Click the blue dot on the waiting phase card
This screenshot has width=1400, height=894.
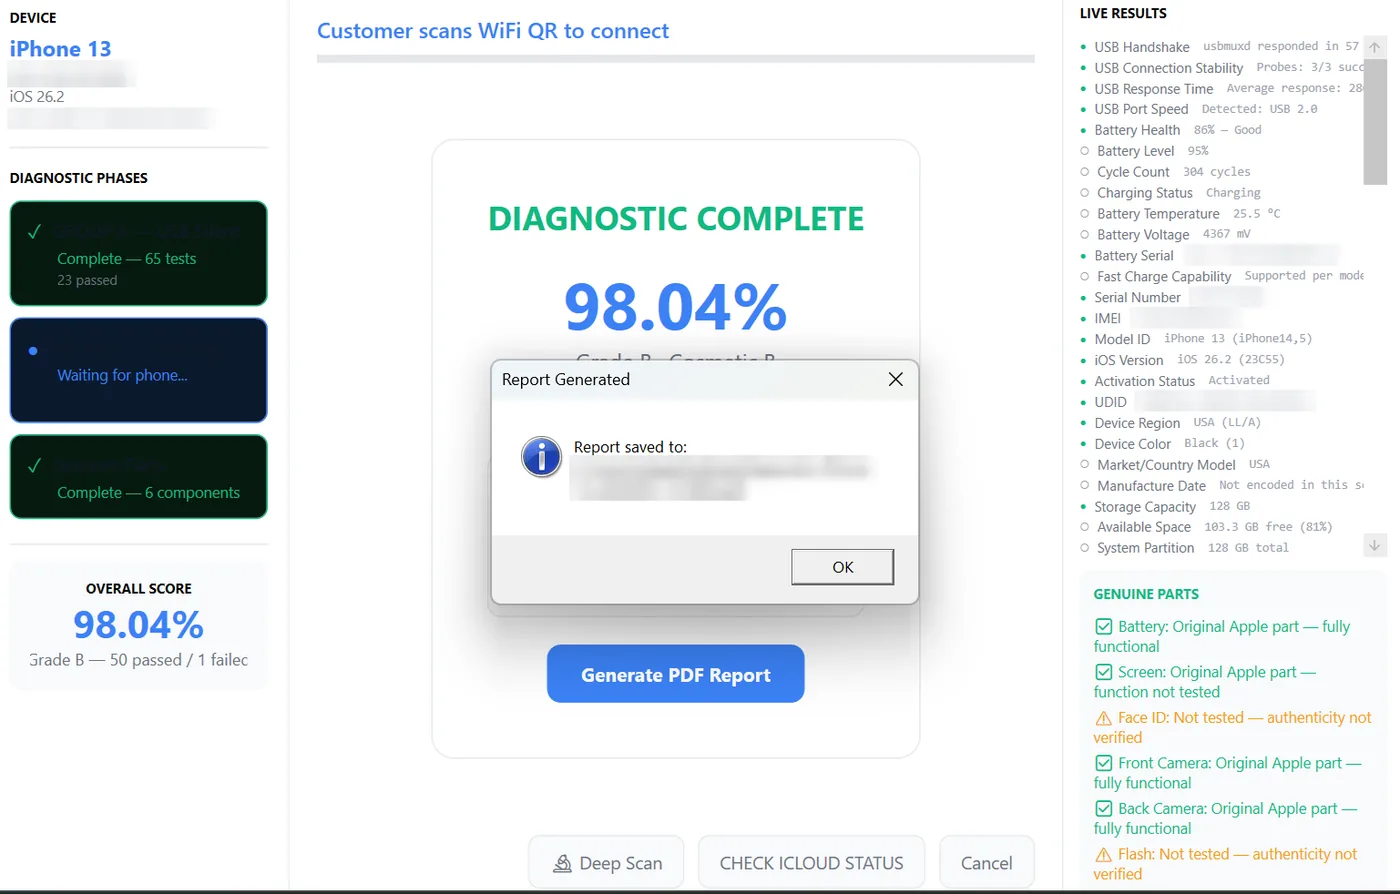coord(33,351)
